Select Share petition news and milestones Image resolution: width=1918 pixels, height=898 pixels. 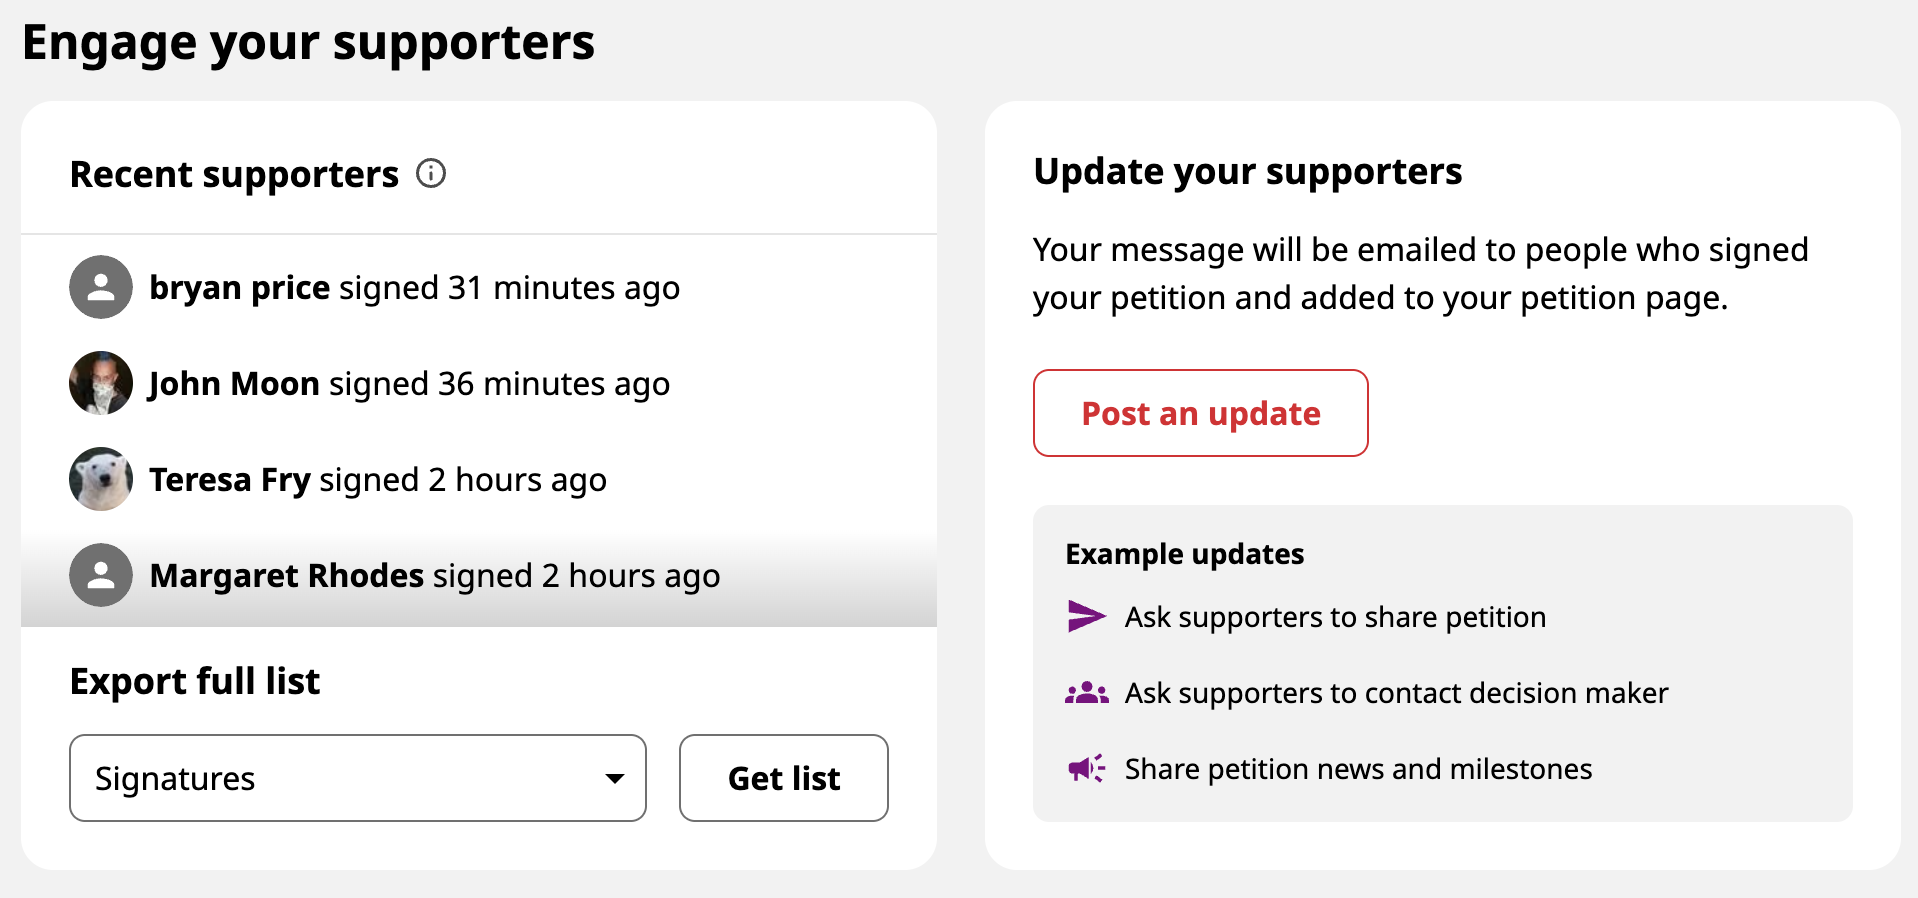1358,769
